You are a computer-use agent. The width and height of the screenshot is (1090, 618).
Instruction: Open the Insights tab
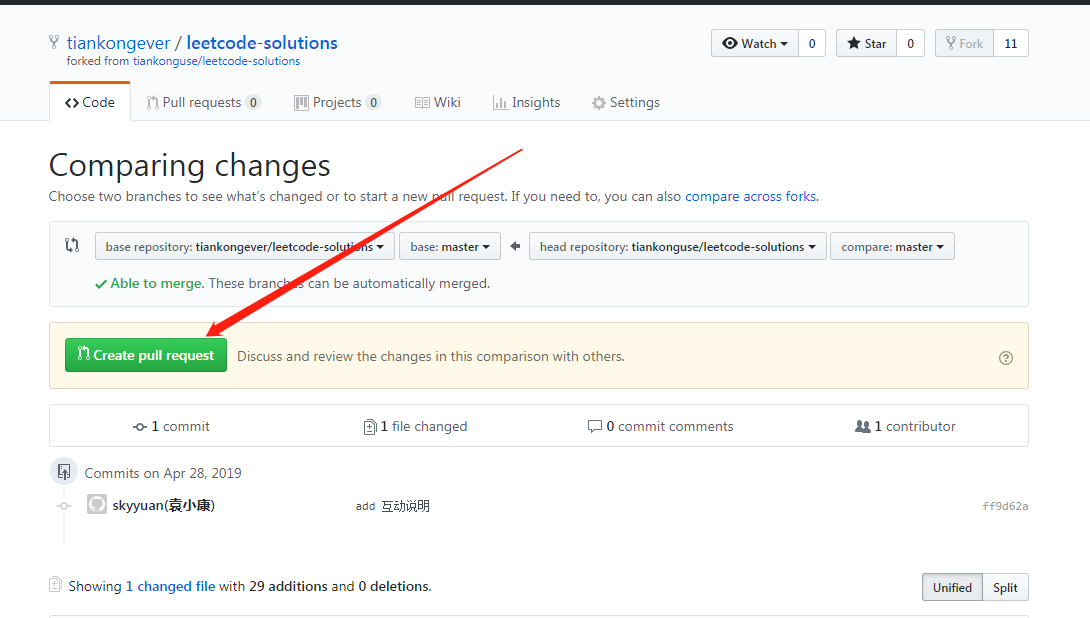coord(526,102)
